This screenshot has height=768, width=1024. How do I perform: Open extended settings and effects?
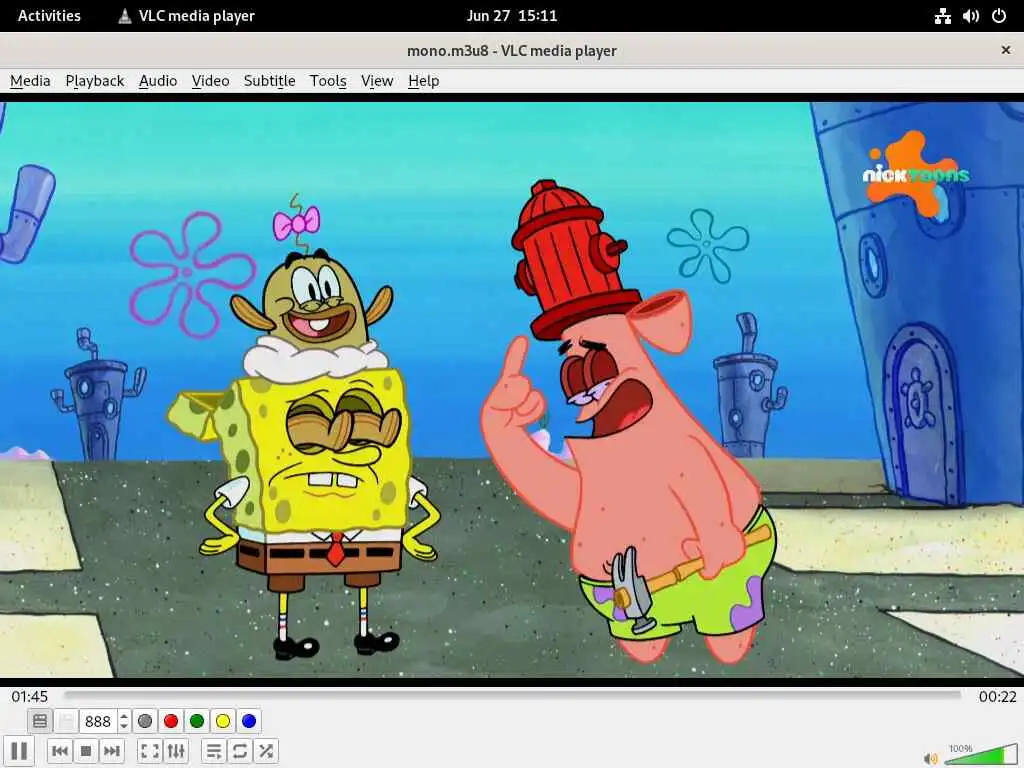pos(176,751)
